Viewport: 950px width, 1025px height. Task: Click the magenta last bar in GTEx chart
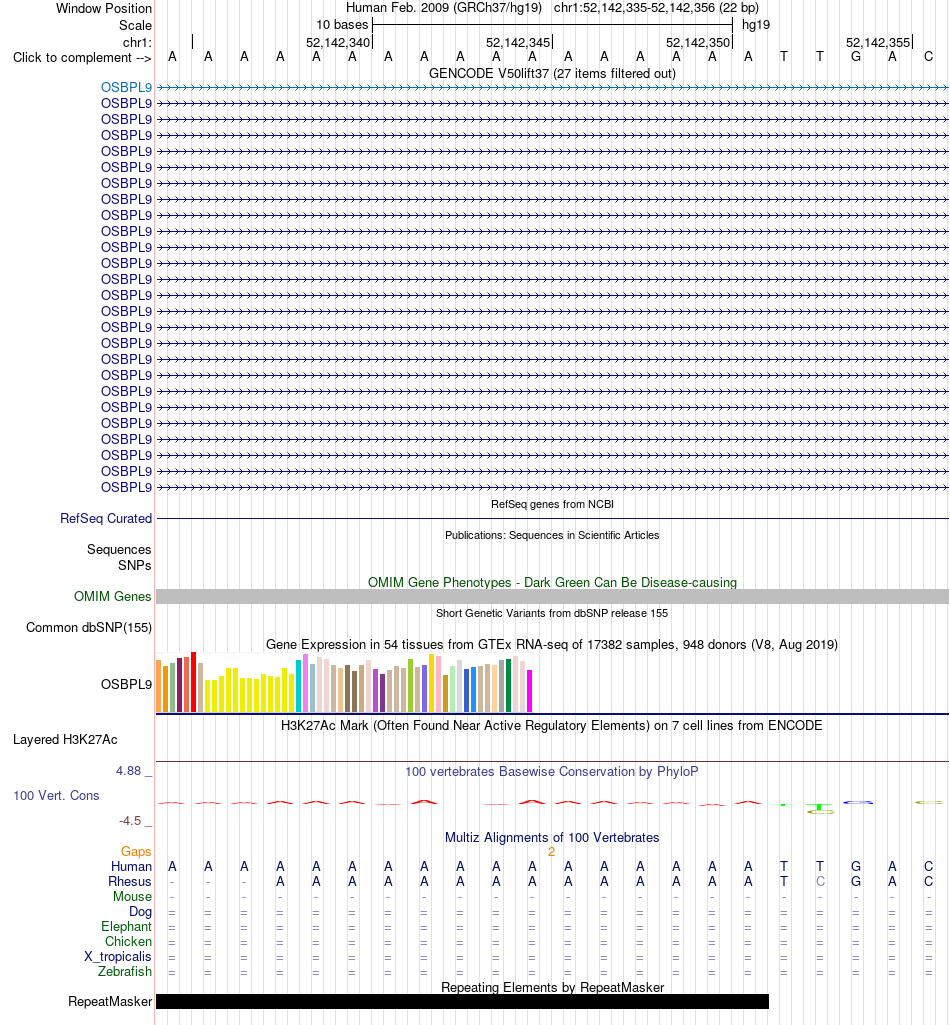530,691
